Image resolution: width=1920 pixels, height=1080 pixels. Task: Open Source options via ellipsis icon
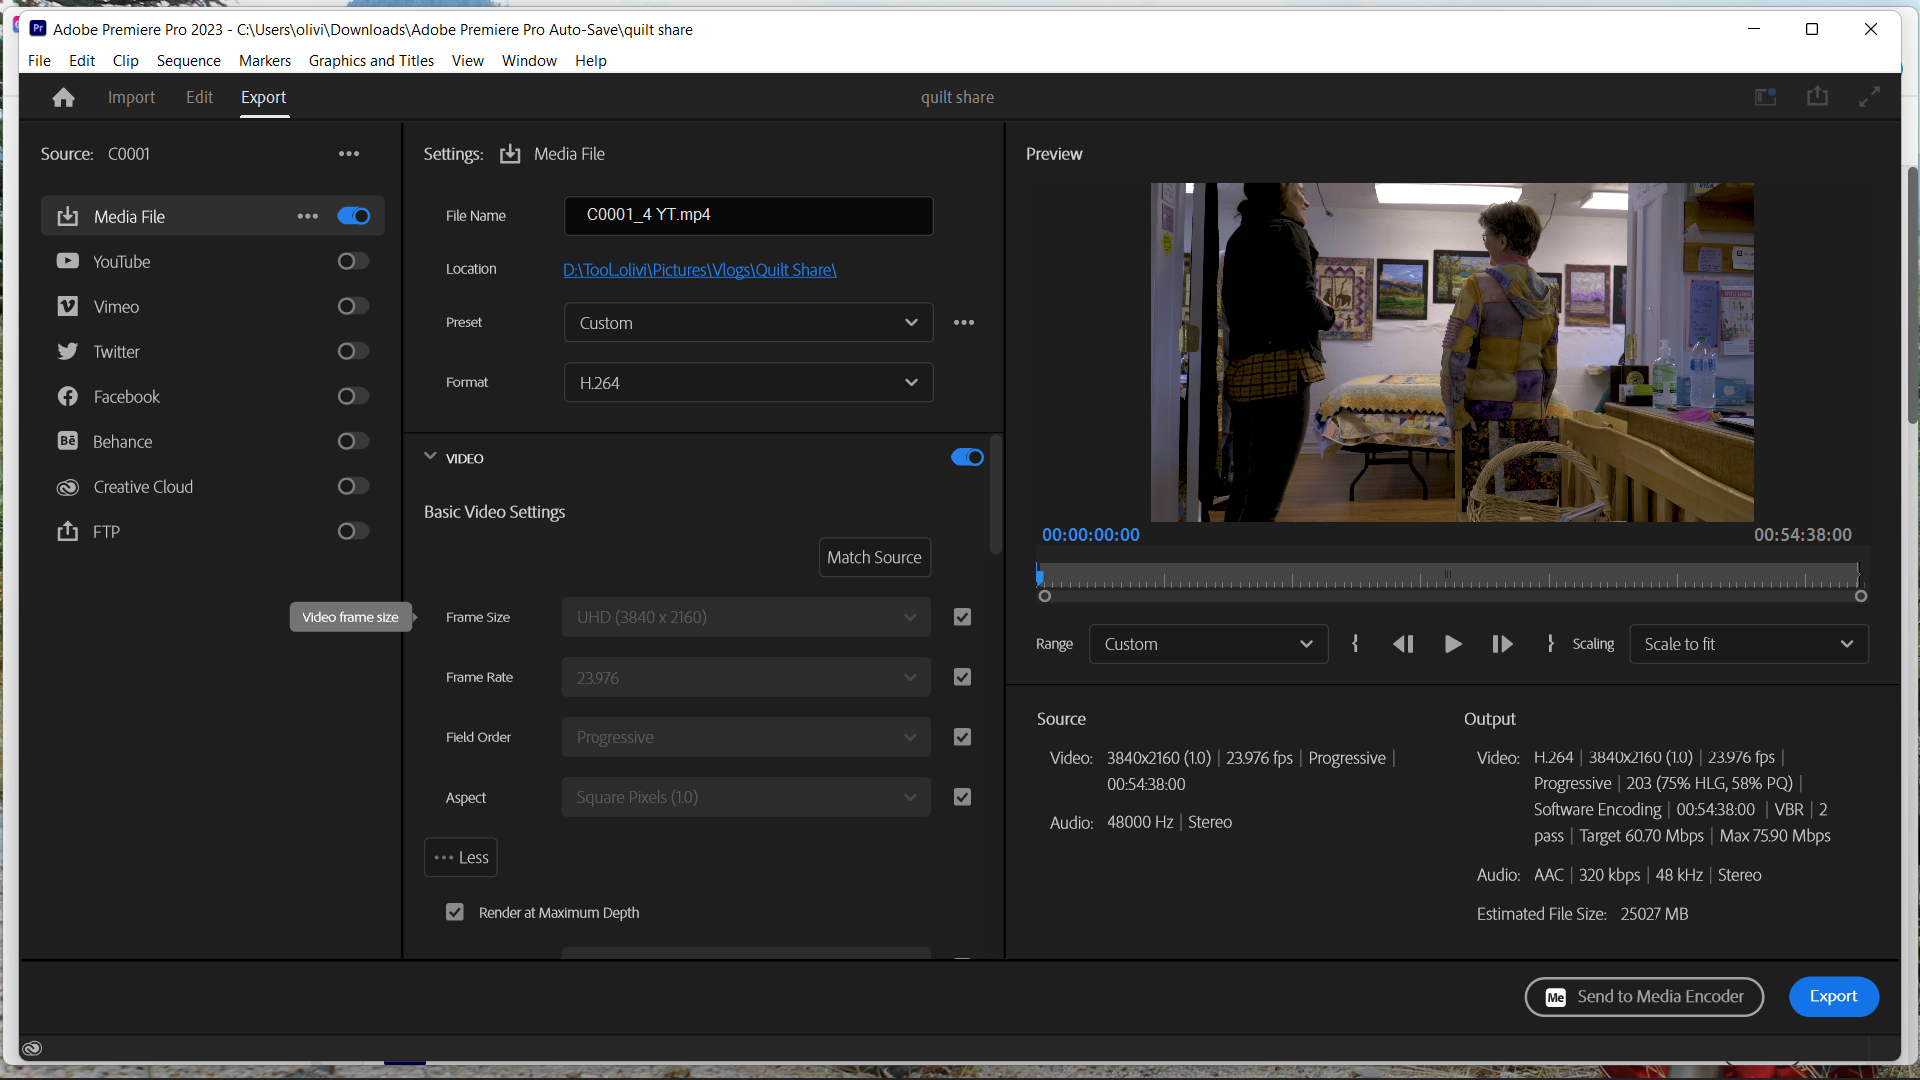tap(349, 153)
